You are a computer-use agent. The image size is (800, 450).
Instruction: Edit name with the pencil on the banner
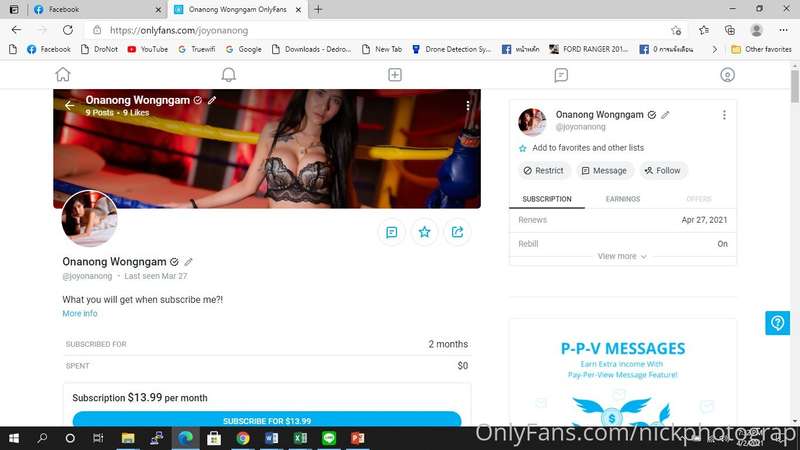point(212,101)
